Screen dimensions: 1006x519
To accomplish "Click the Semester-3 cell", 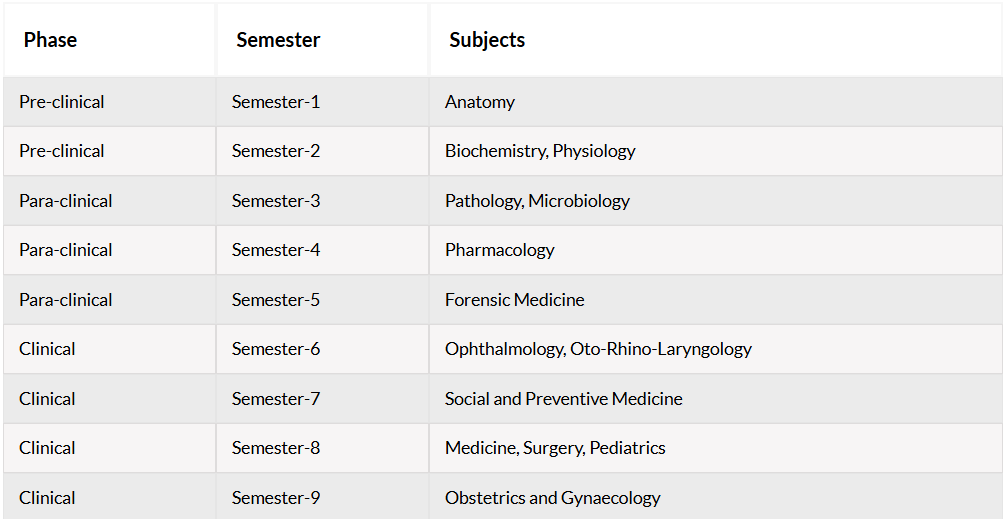I will pyautogui.click(x=322, y=201).
